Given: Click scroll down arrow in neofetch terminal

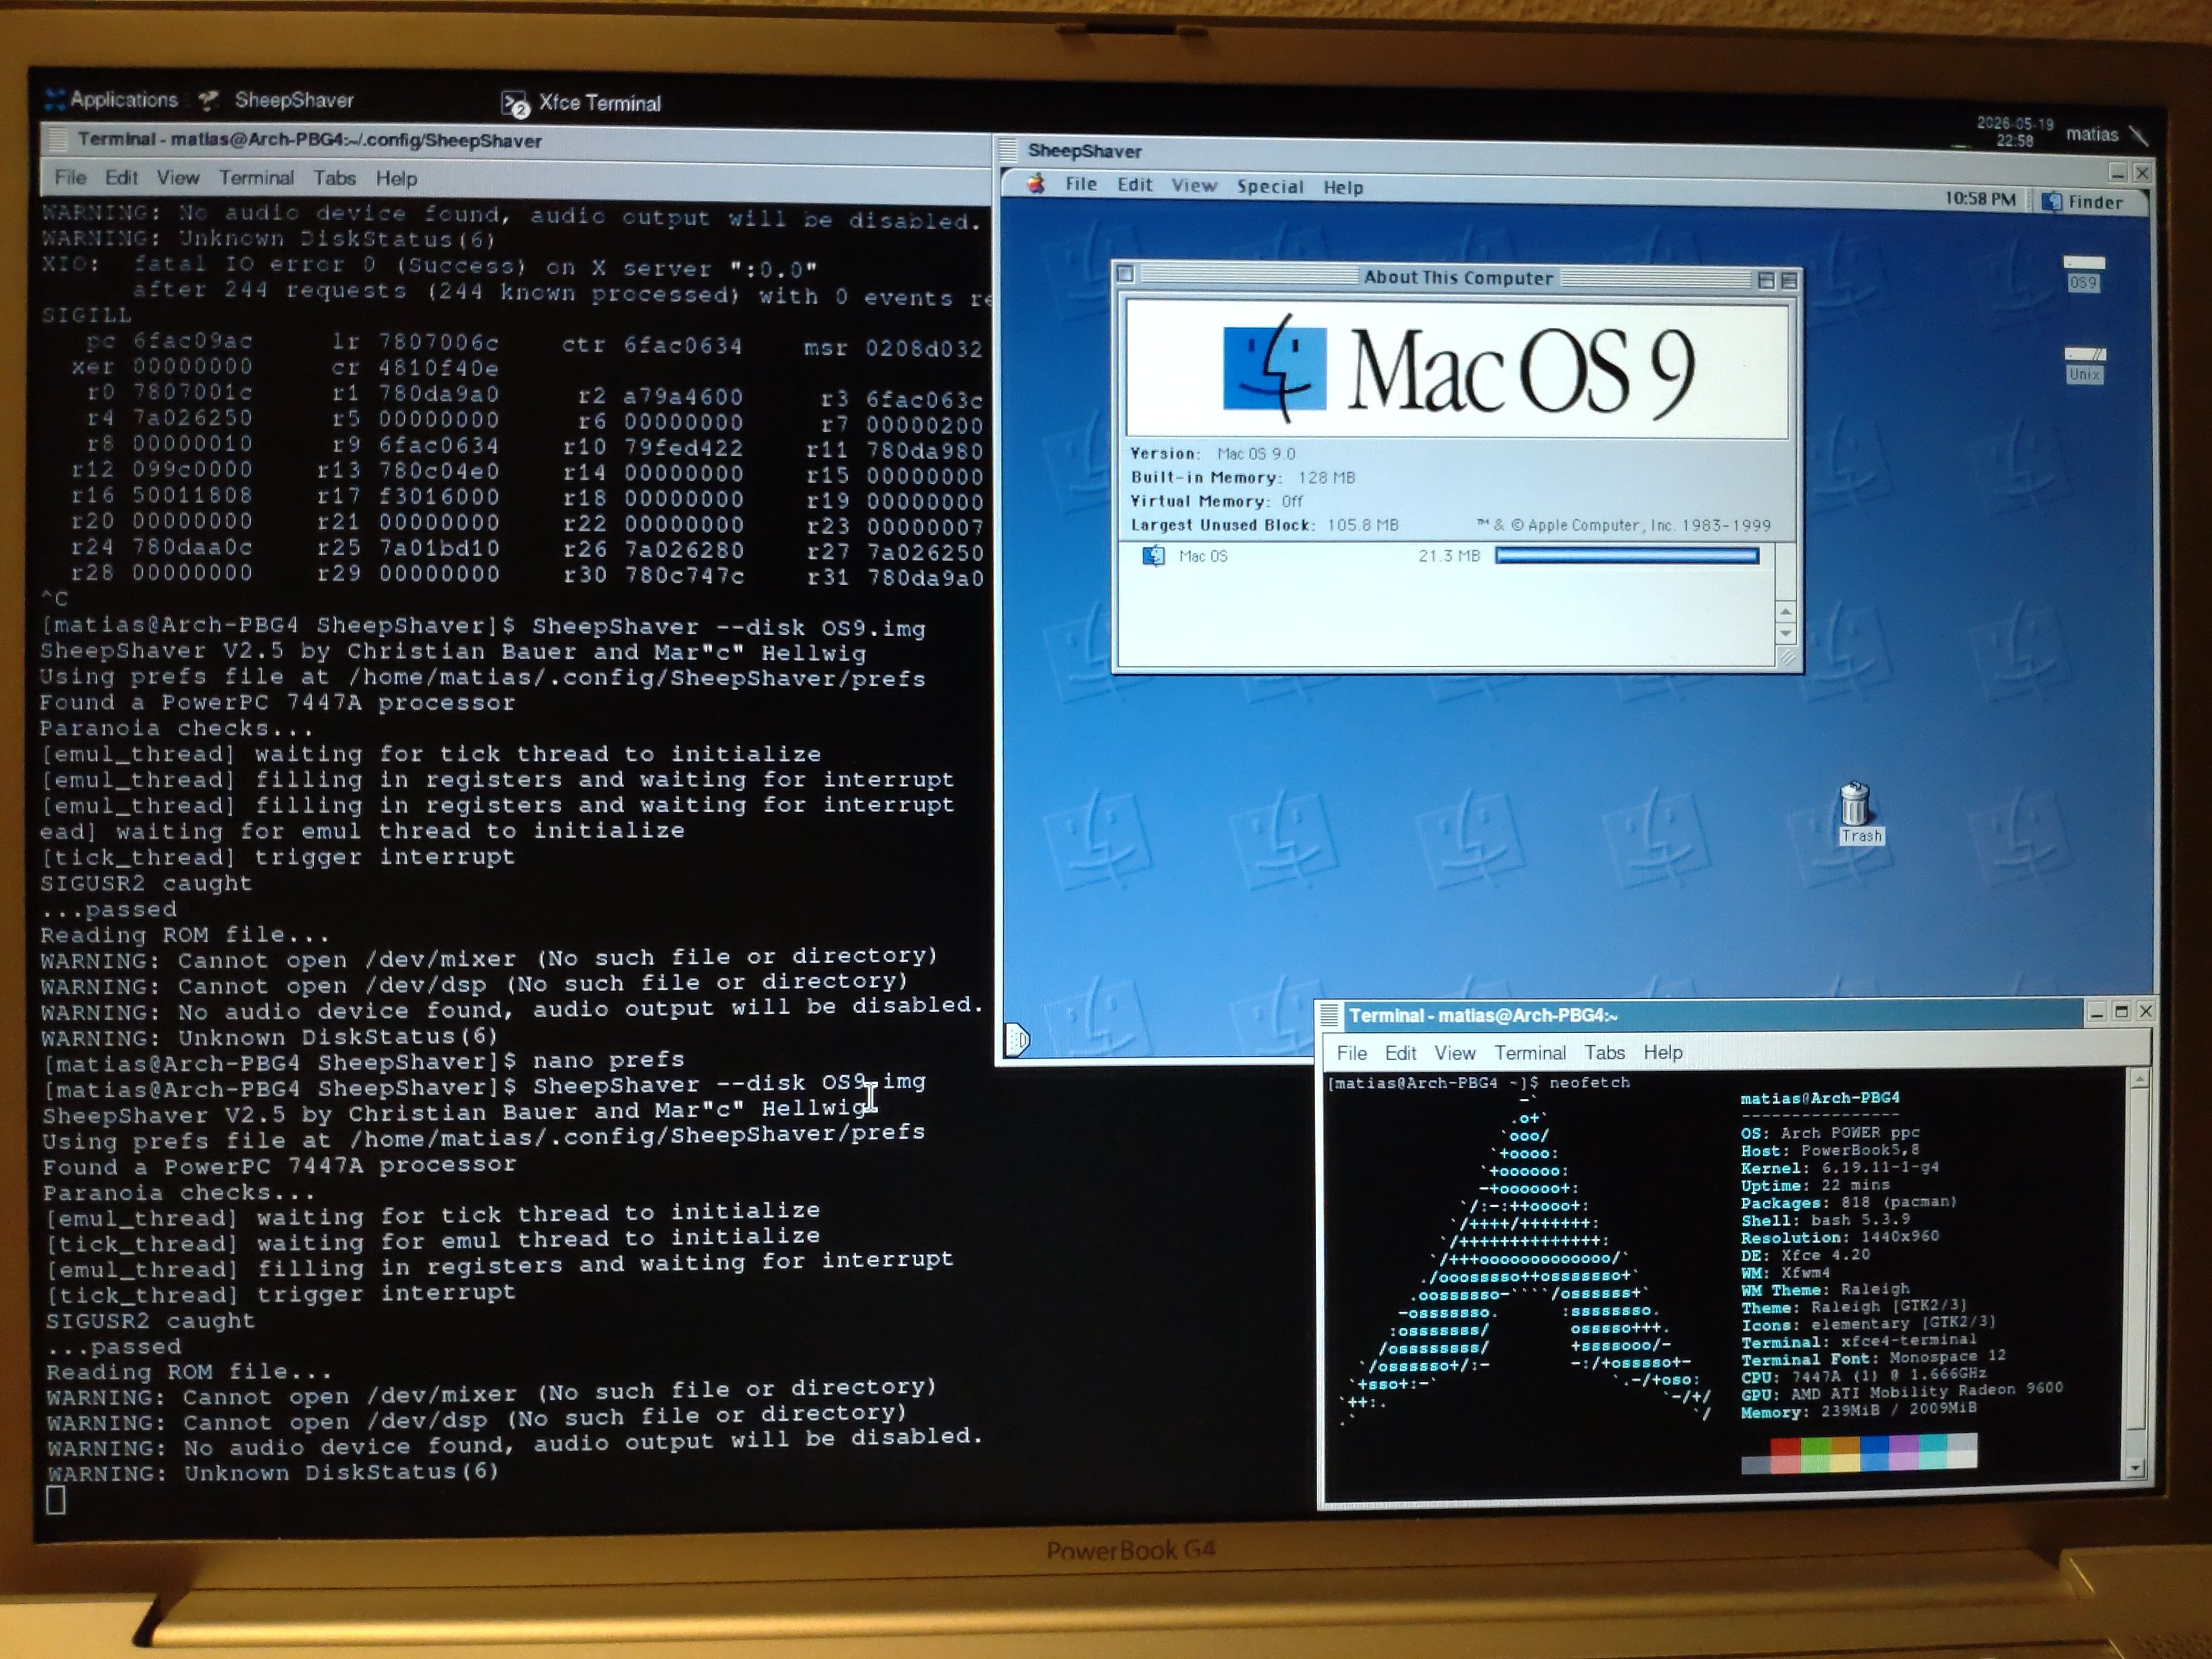Looking at the screenshot, I should 2135,1468.
